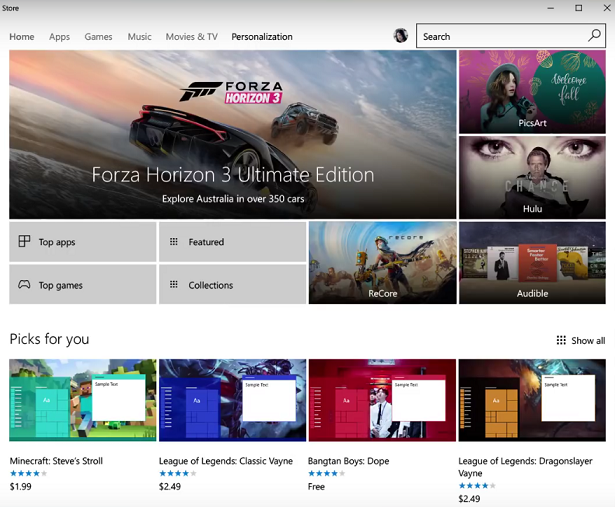Click the $1.99 price under Minecraft
The width and height of the screenshot is (615, 507).
(20, 487)
